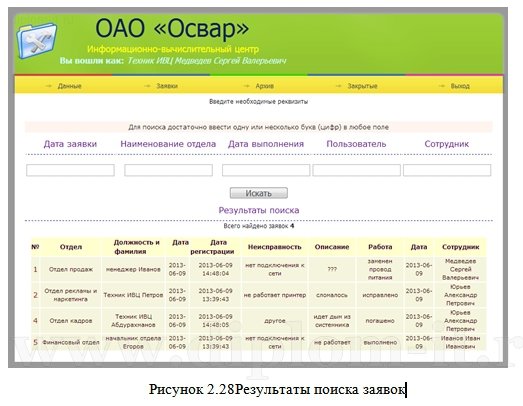
Task: Select the Техник ИВЦ Абдурахманов cell
Action: (x=133, y=321)
